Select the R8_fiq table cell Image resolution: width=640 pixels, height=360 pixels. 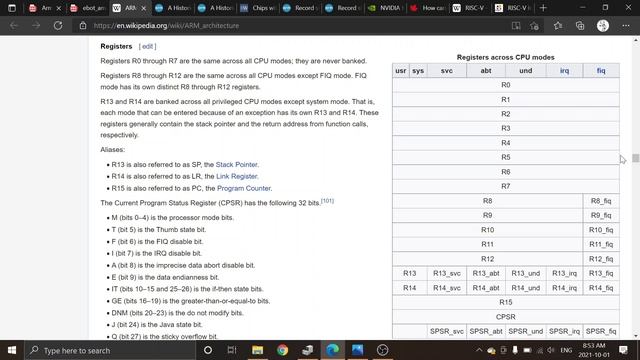tap(601, 201)
